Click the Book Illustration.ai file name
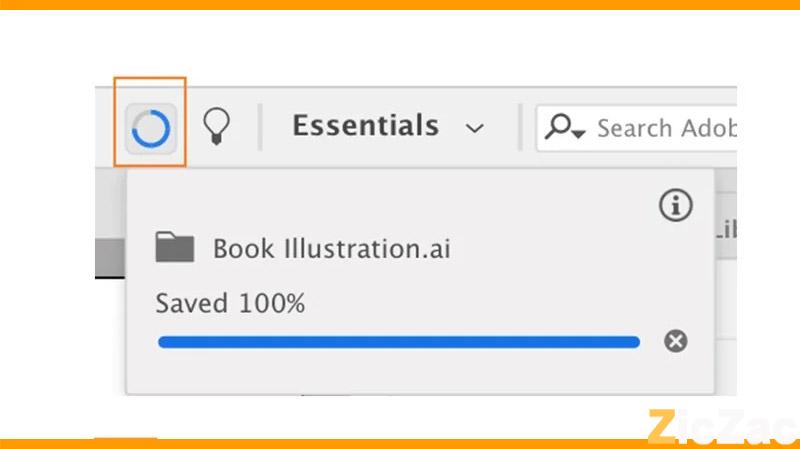 coord(331,248)
